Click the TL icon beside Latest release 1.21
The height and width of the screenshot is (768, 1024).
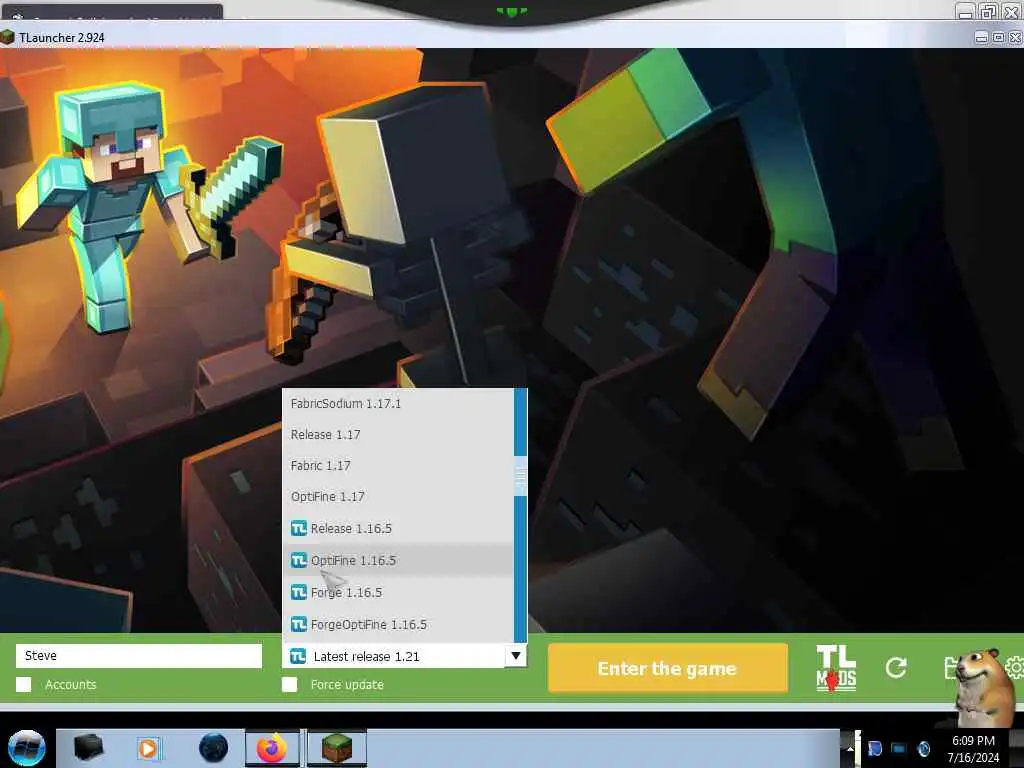(x=298, y=656)
